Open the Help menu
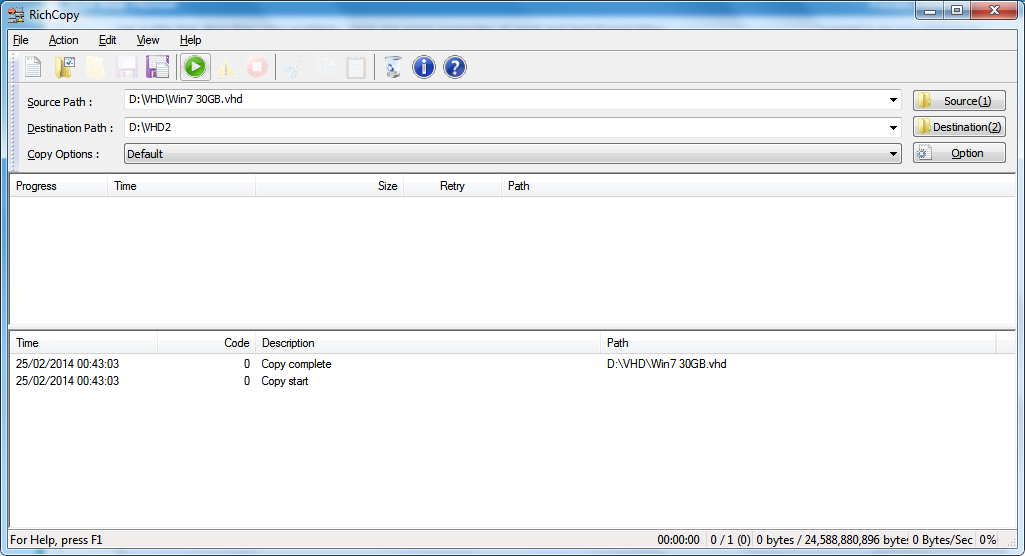This screenshot has width=1025, height=556. [x=190, y=40]
